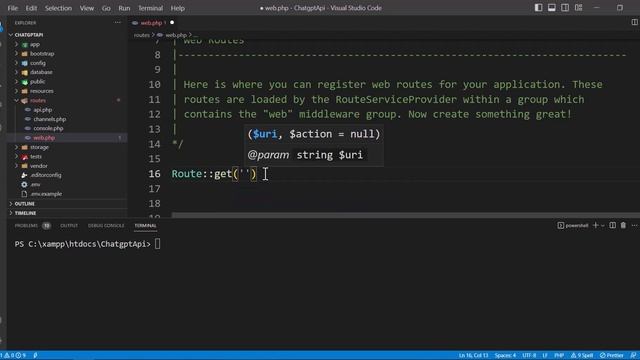640x360 pixels.
Task: Click Prettier status bar item
Action: click(611, 356)
